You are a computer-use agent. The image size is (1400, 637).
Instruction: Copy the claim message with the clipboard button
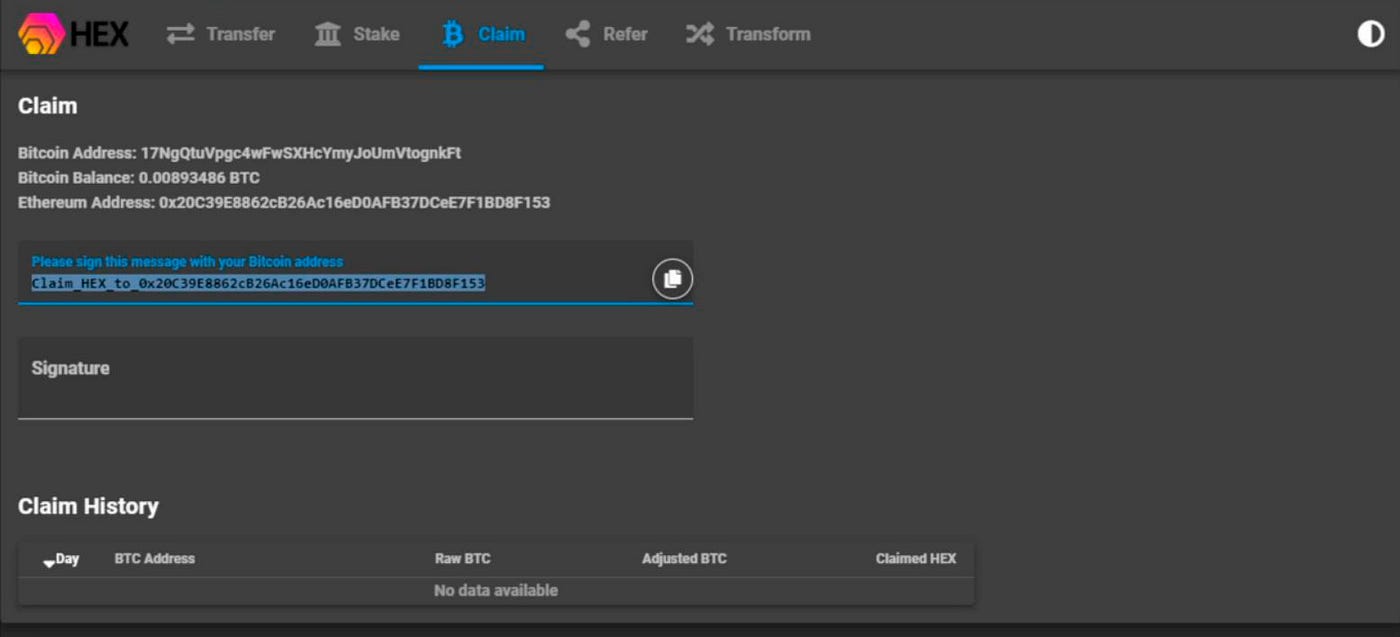[672, 279]
